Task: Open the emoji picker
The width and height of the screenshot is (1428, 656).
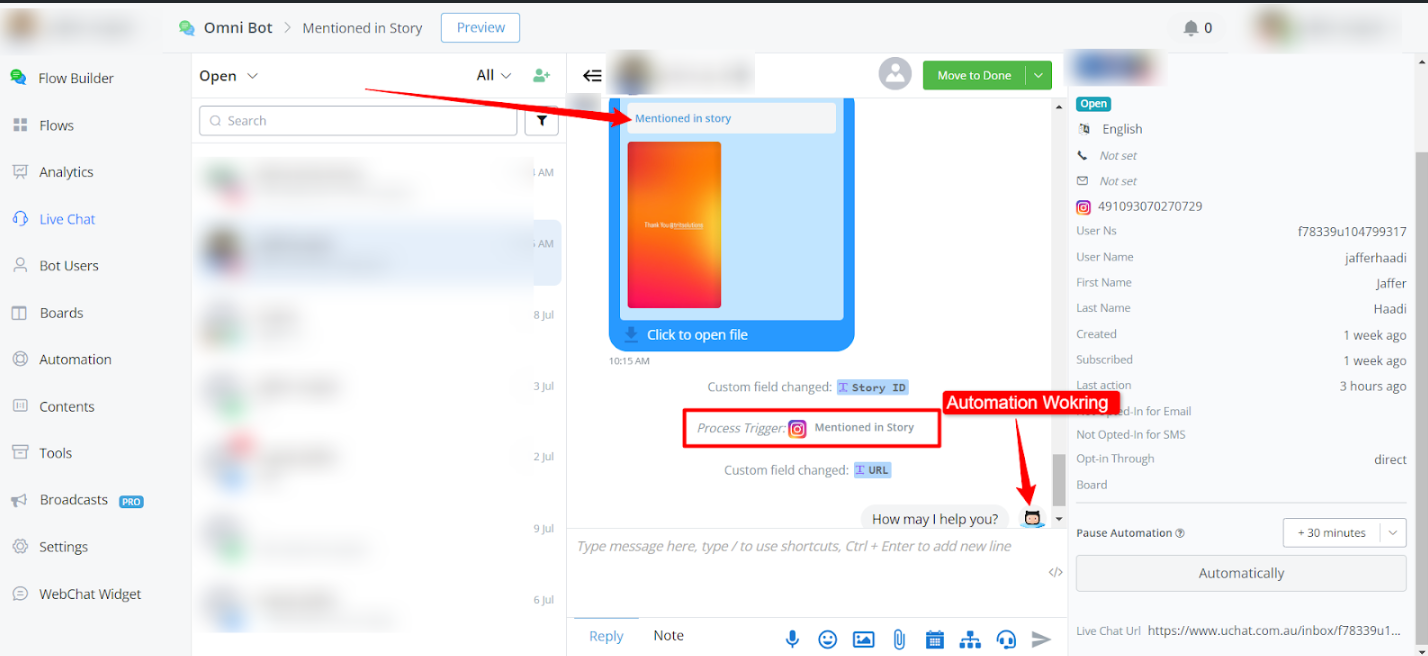Action: point(827,639)
